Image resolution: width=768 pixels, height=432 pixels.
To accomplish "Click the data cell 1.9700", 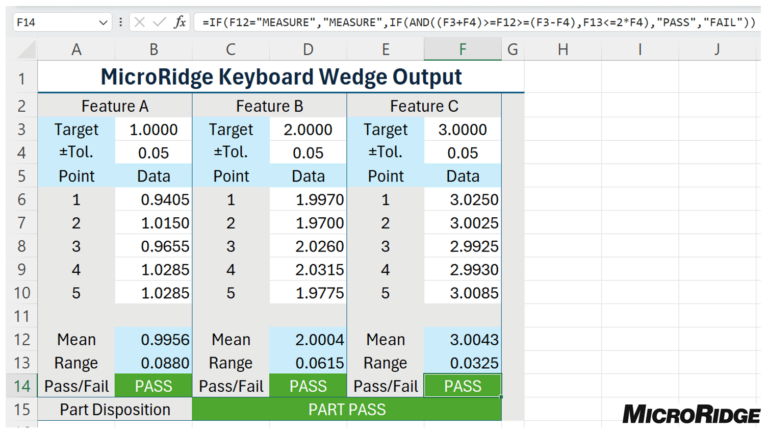I will coord(308,223).
